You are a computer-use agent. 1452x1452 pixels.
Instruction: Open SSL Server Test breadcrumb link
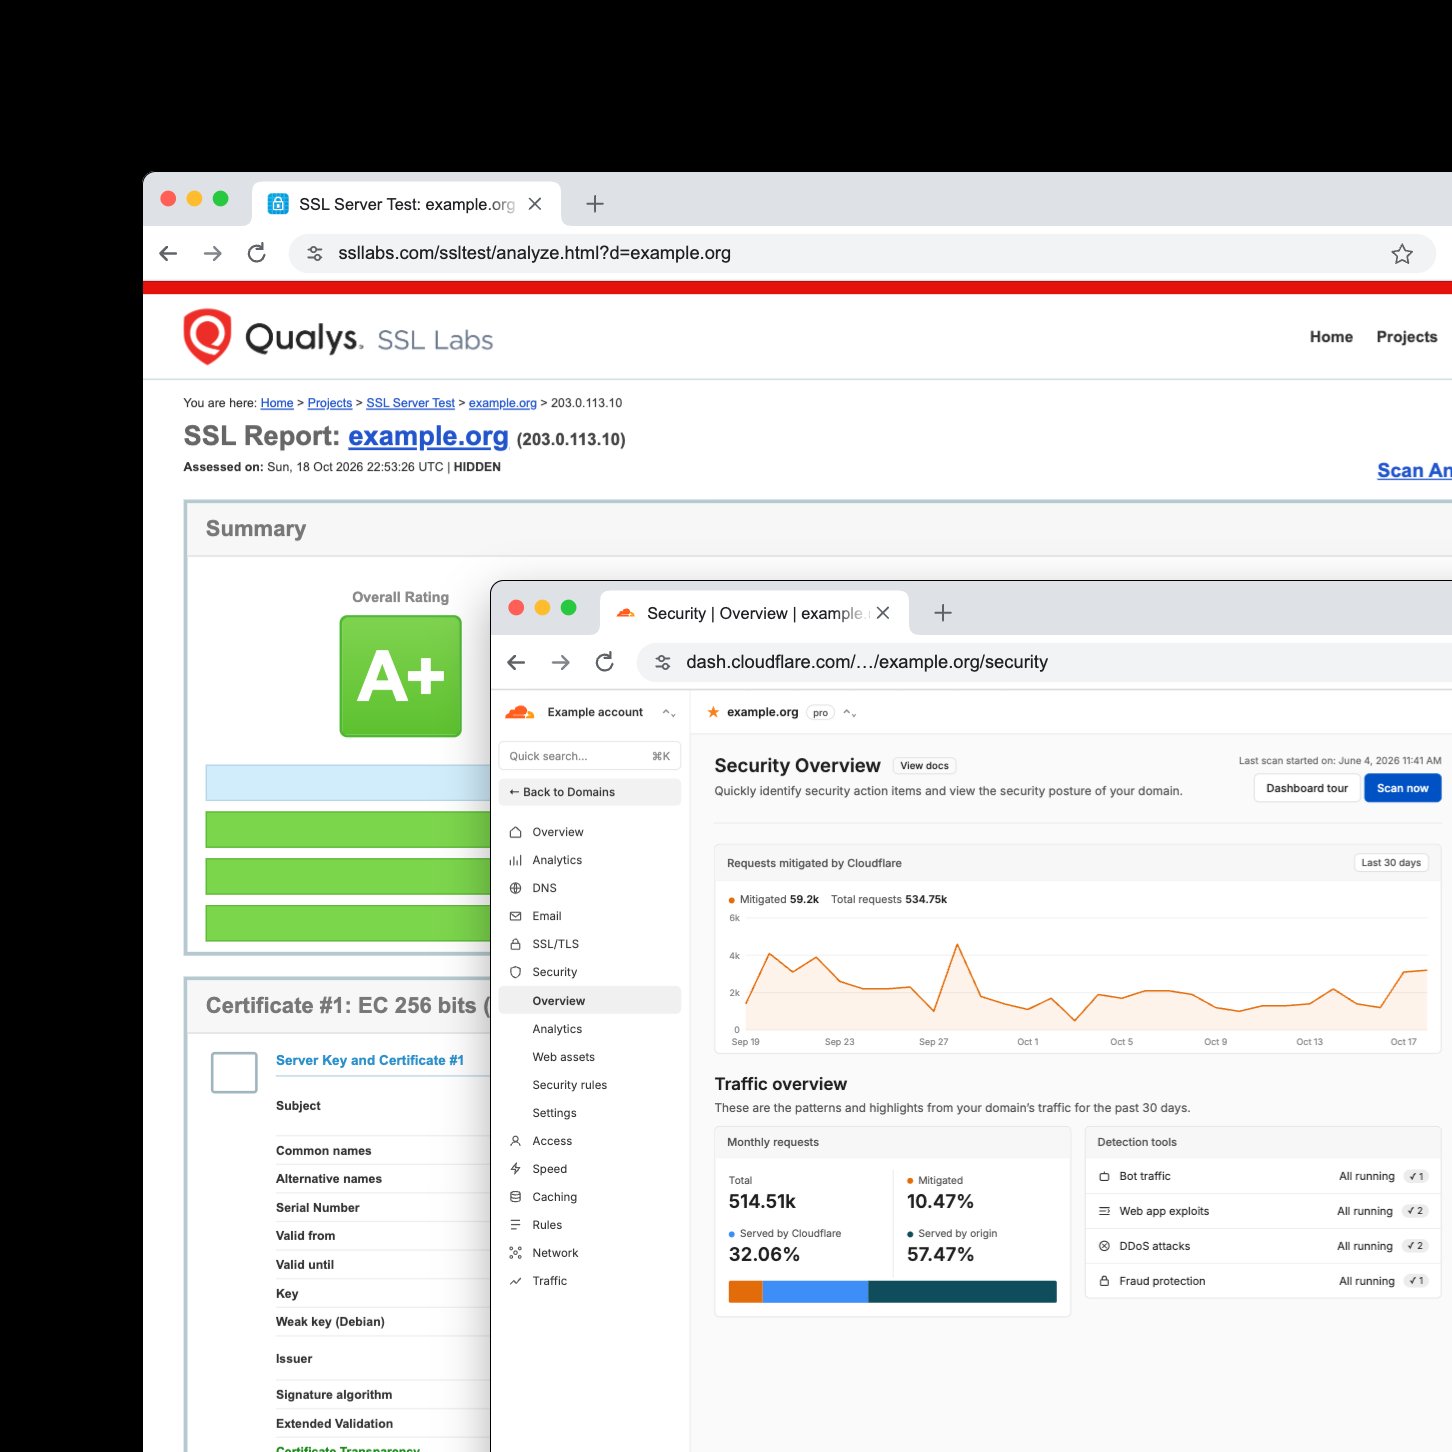click(x=410, y=403)
